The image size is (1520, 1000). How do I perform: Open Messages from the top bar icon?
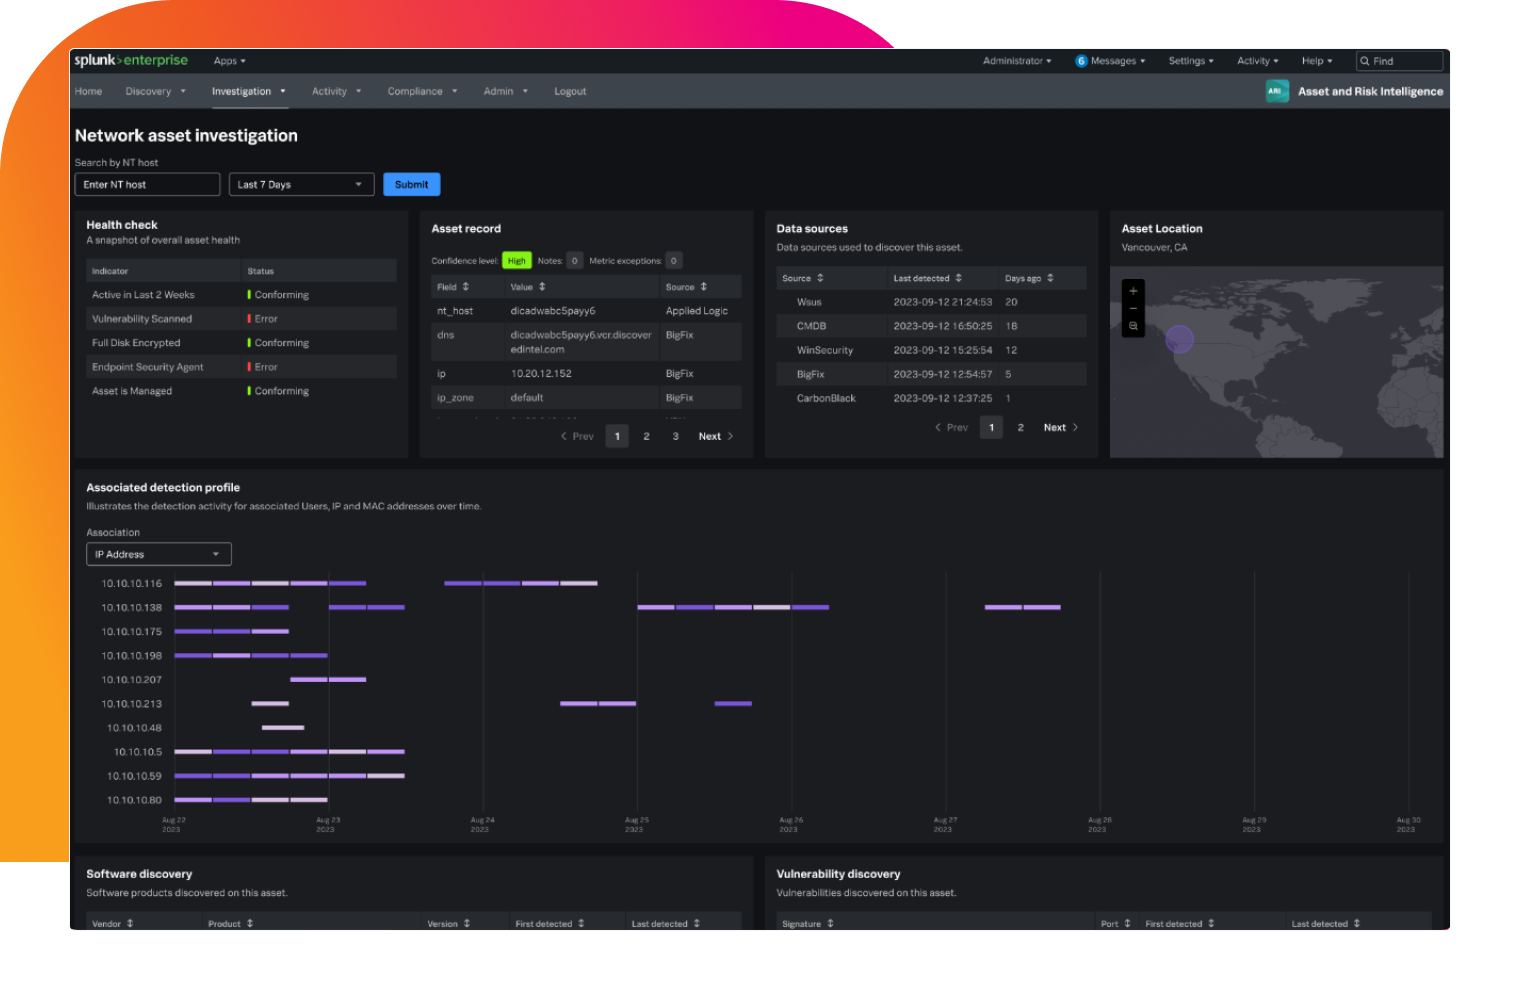coord(1081,61)
